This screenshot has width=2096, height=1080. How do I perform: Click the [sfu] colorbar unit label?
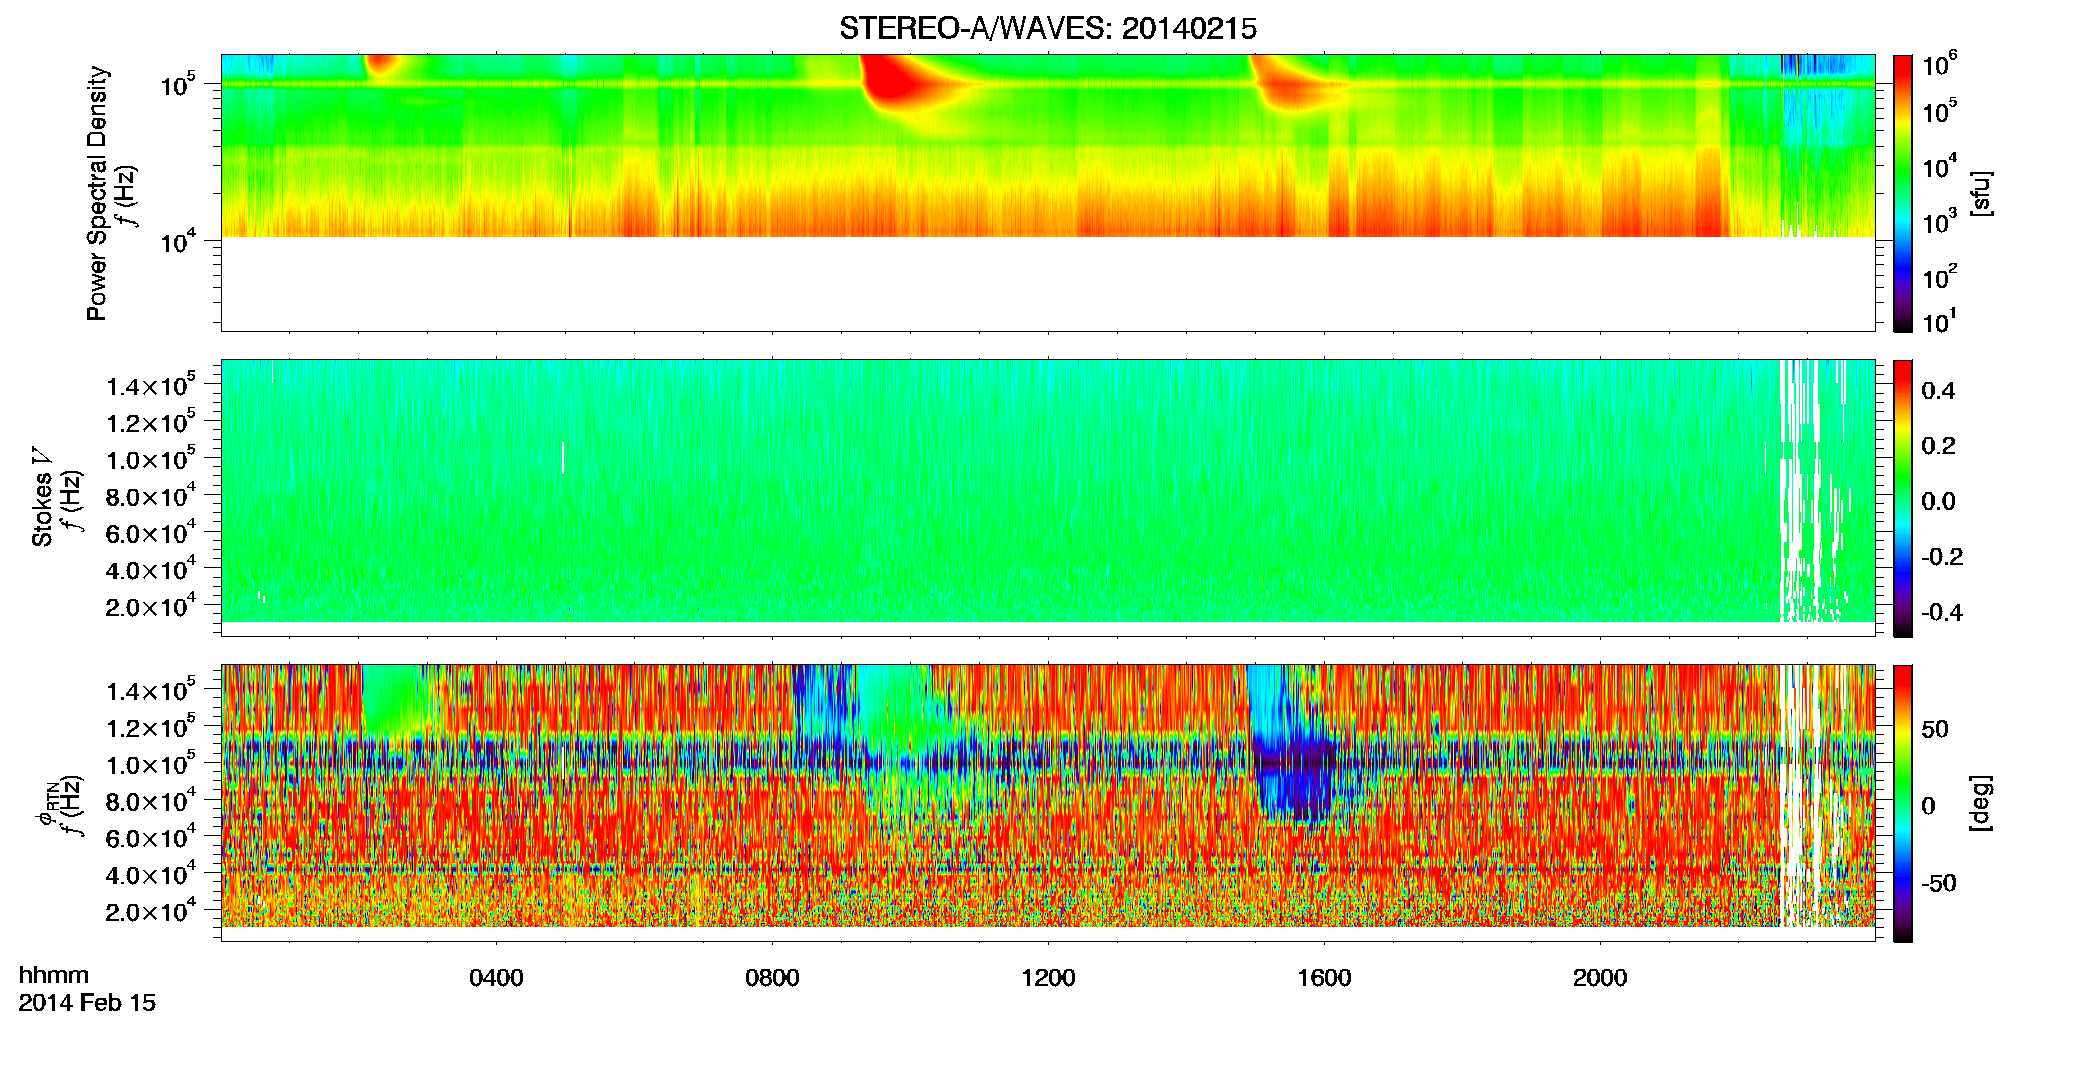(x=1981, y=194)
